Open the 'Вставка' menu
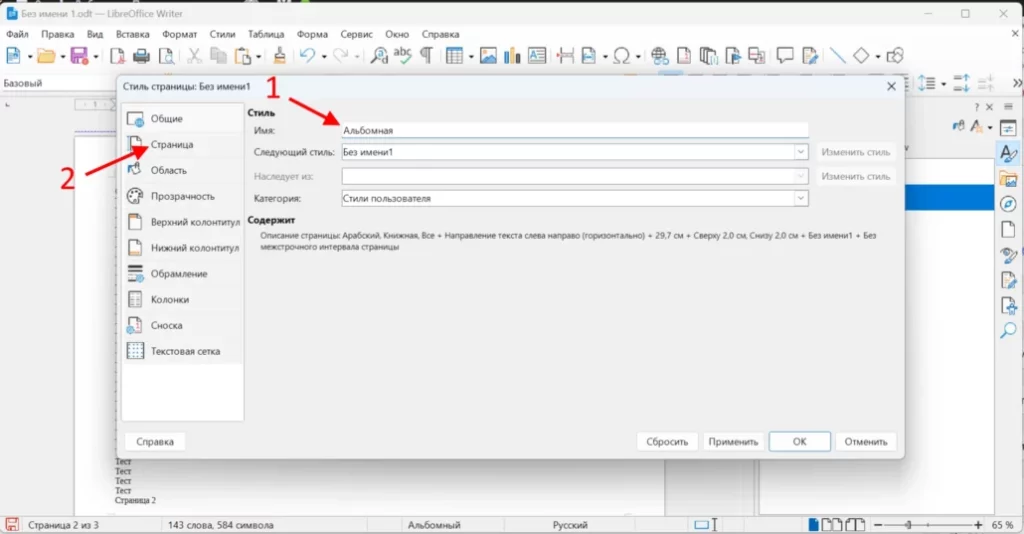This screenshot has height=534, width=1024. pos(133,34)
